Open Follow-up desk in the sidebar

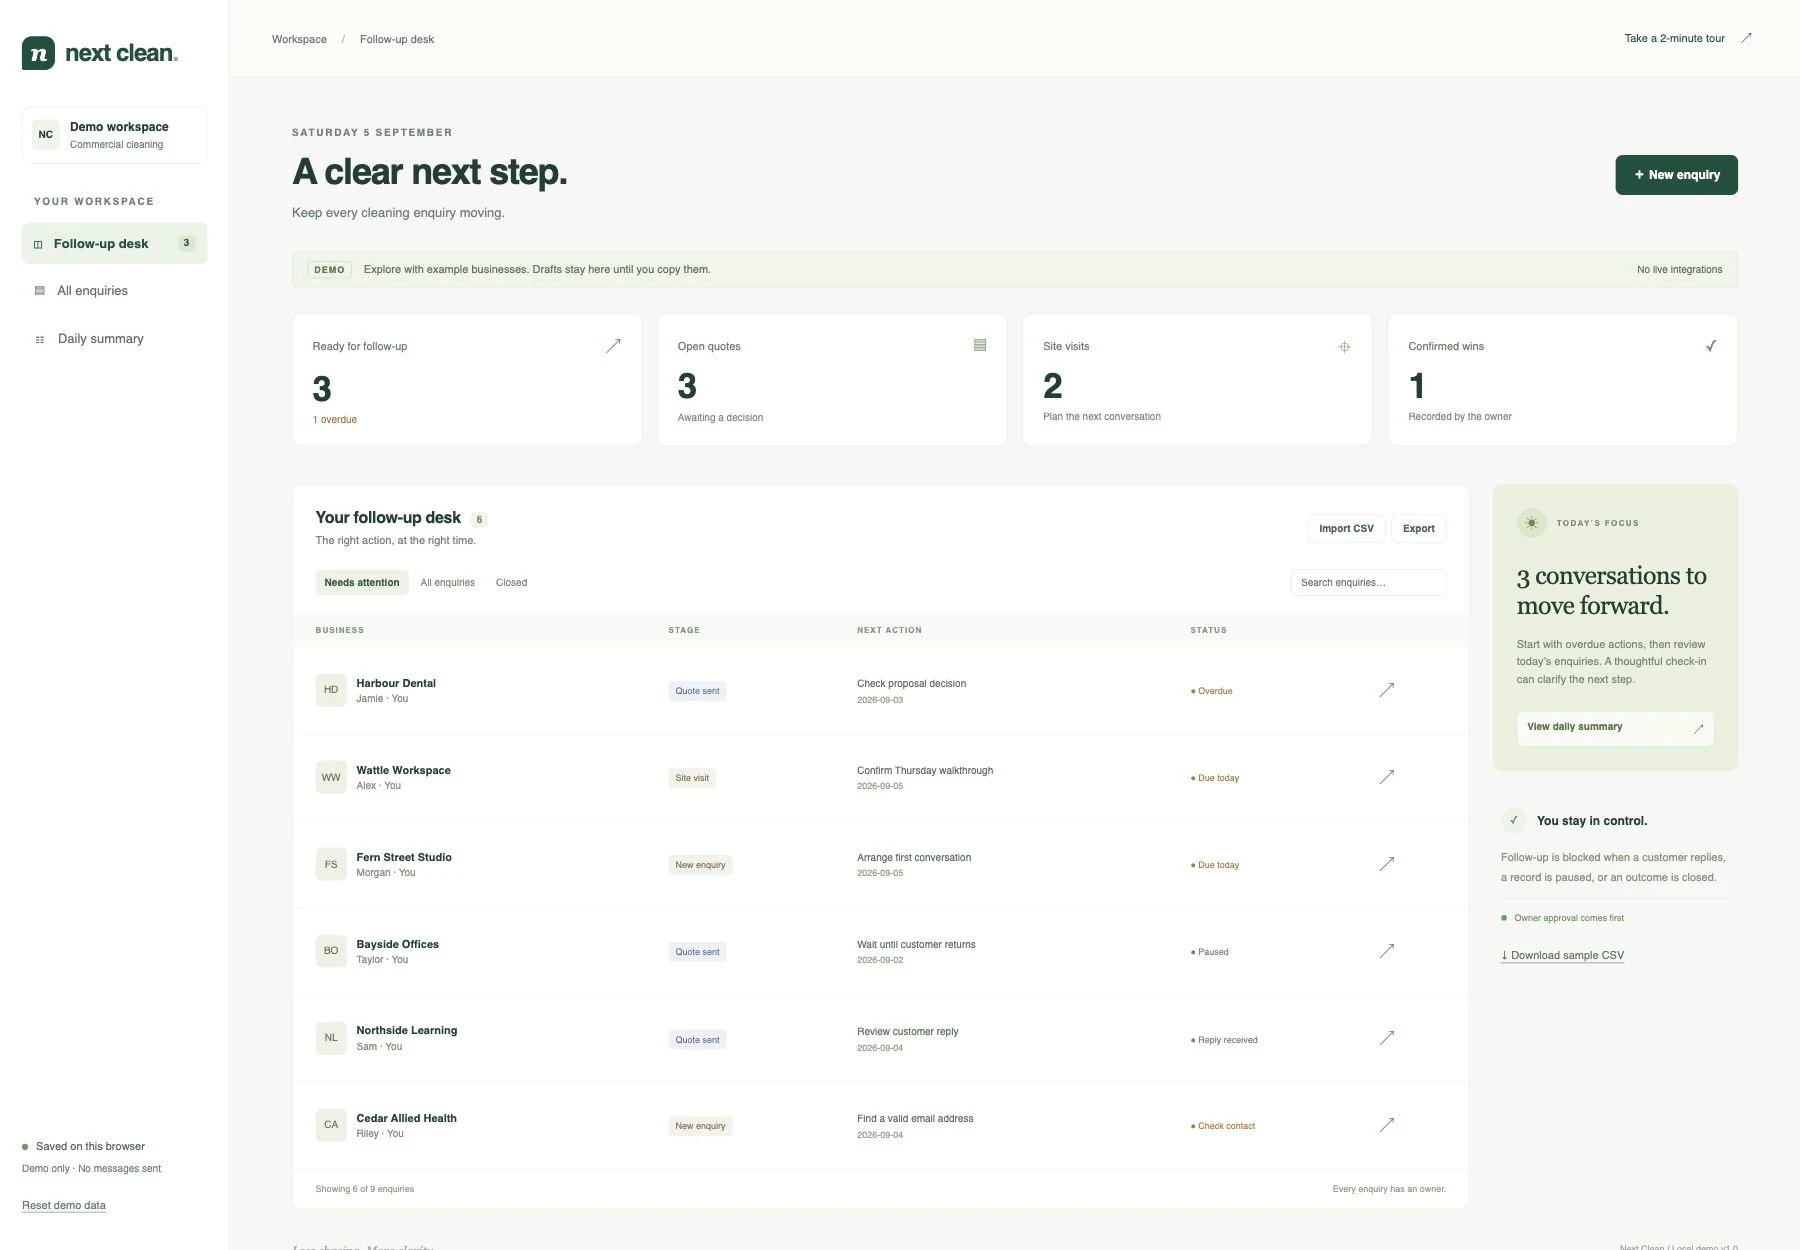coord(114,243)
